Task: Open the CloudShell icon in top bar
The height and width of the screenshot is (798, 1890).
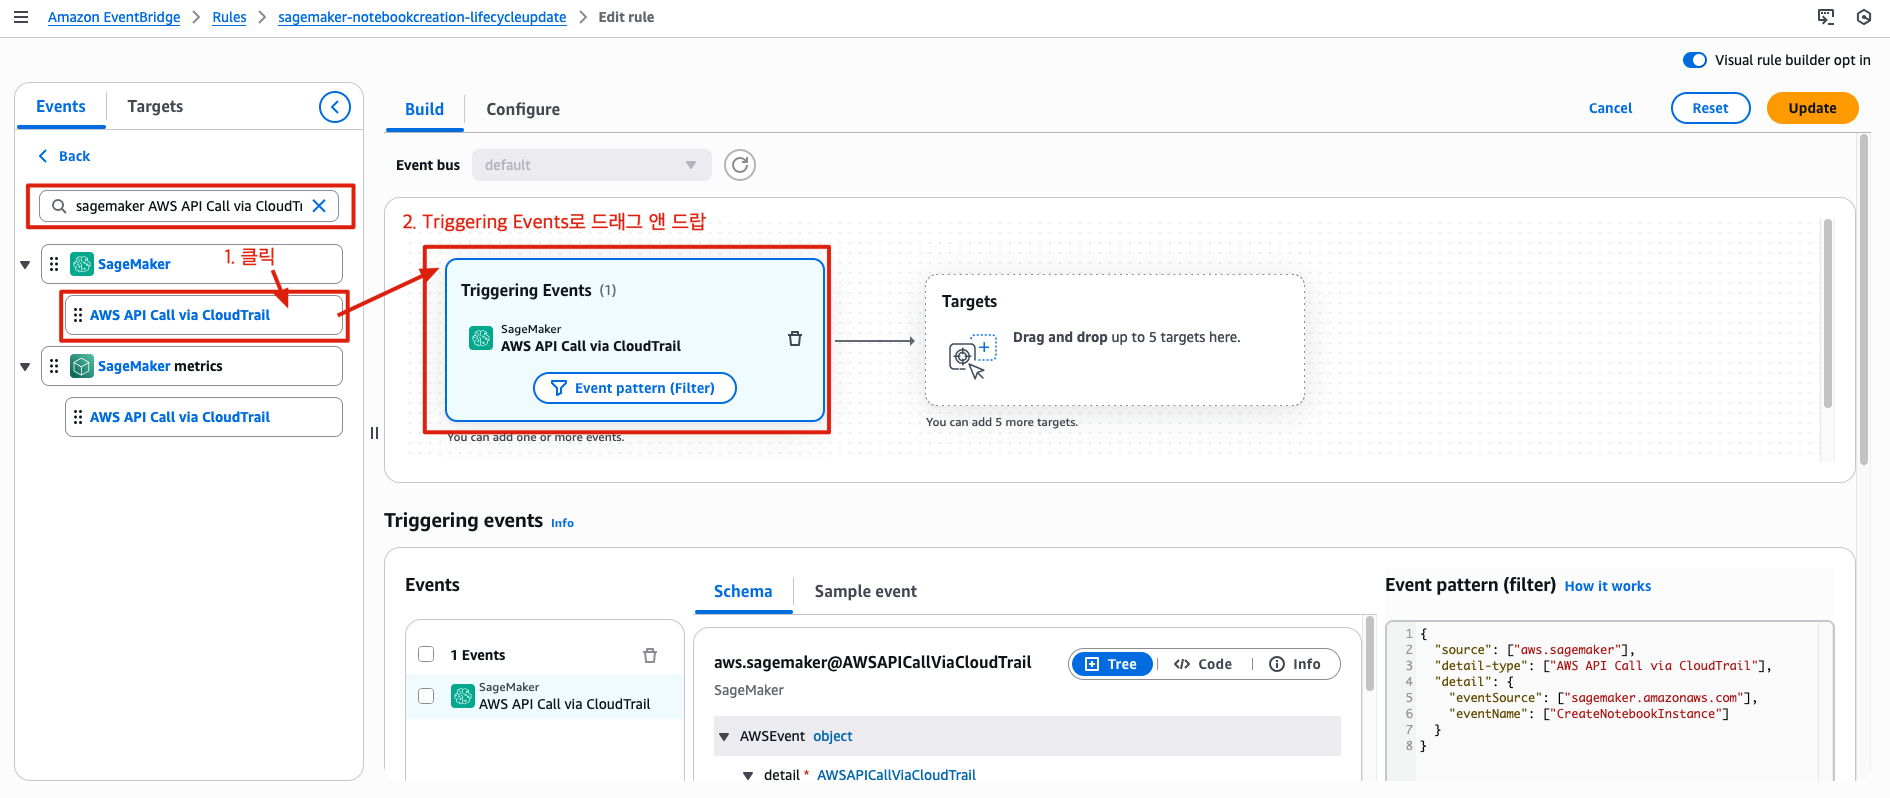Action: tap(1826, 17)
